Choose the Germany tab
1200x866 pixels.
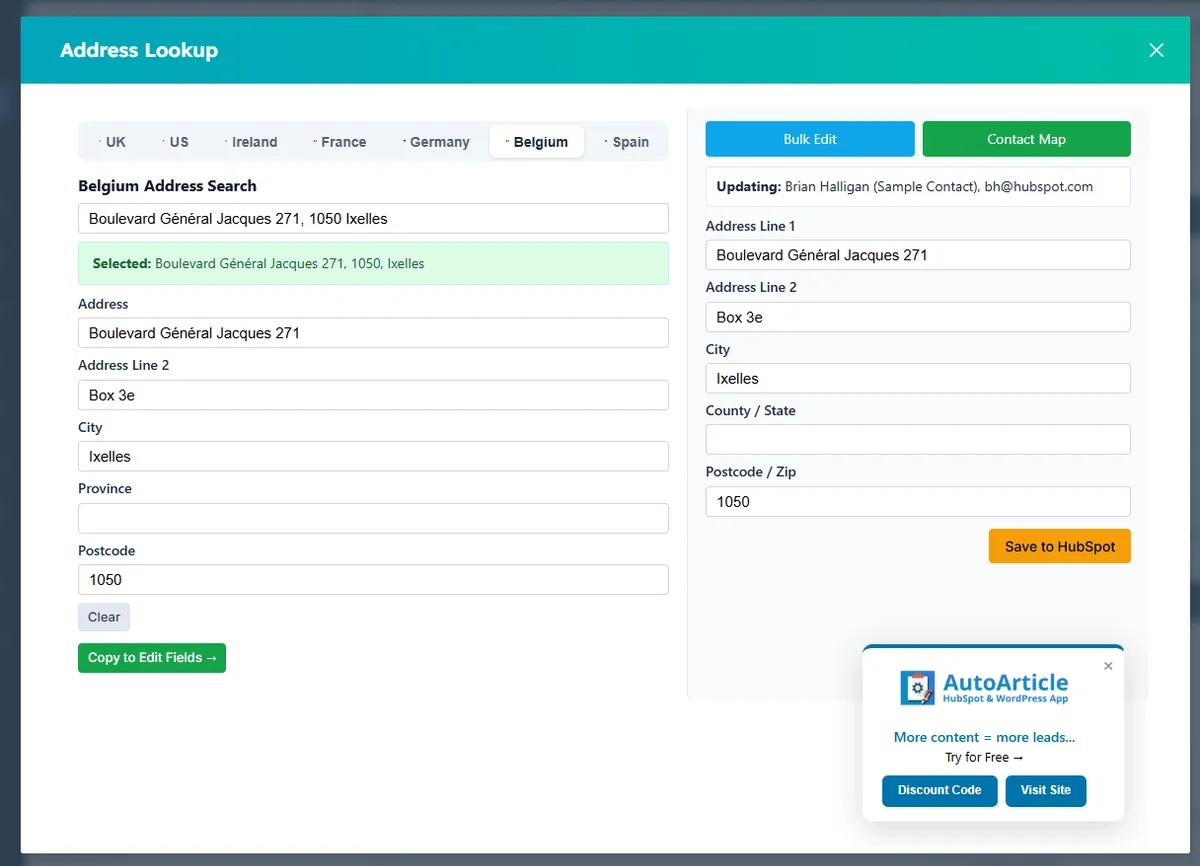pyautogui.click(x=435, y=142)
